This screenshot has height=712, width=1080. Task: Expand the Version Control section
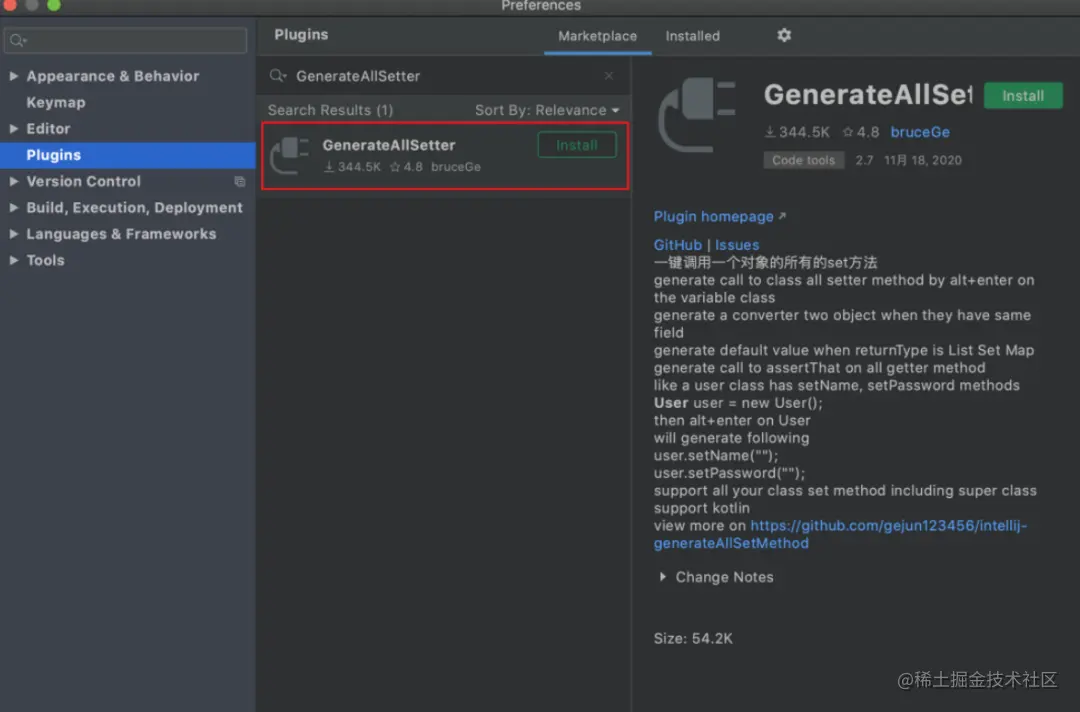click(x=13, y=181)
